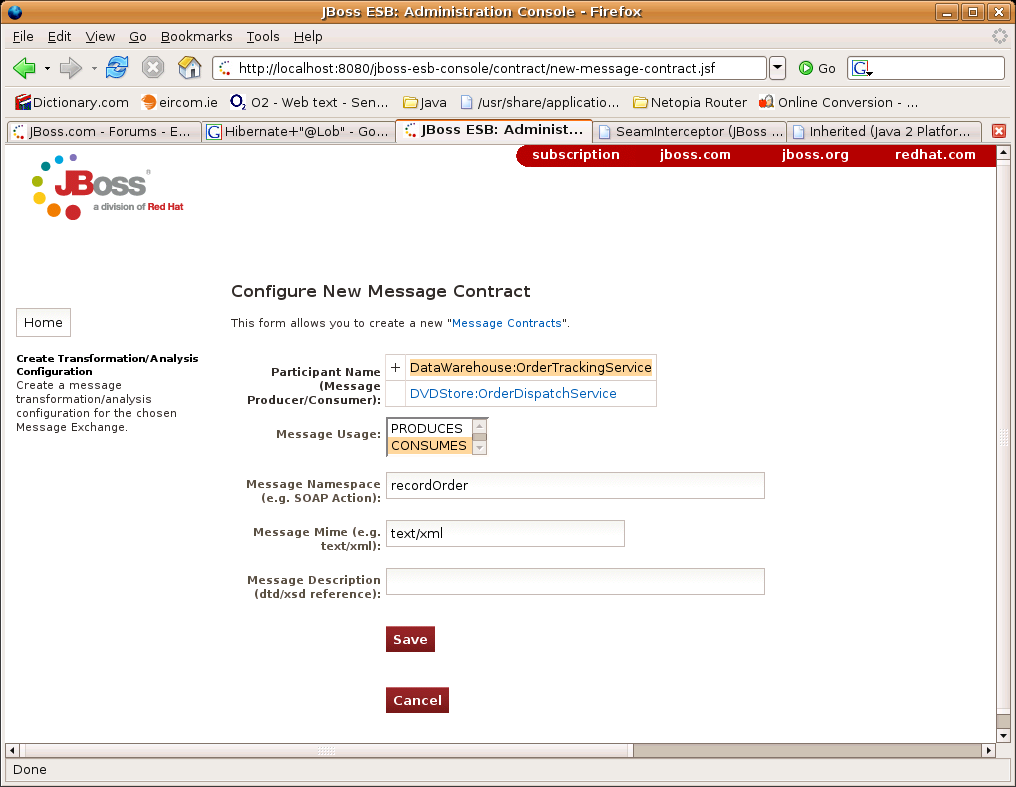Select DataWarehouse:OrderTrackingService participant

pos(530,368)
